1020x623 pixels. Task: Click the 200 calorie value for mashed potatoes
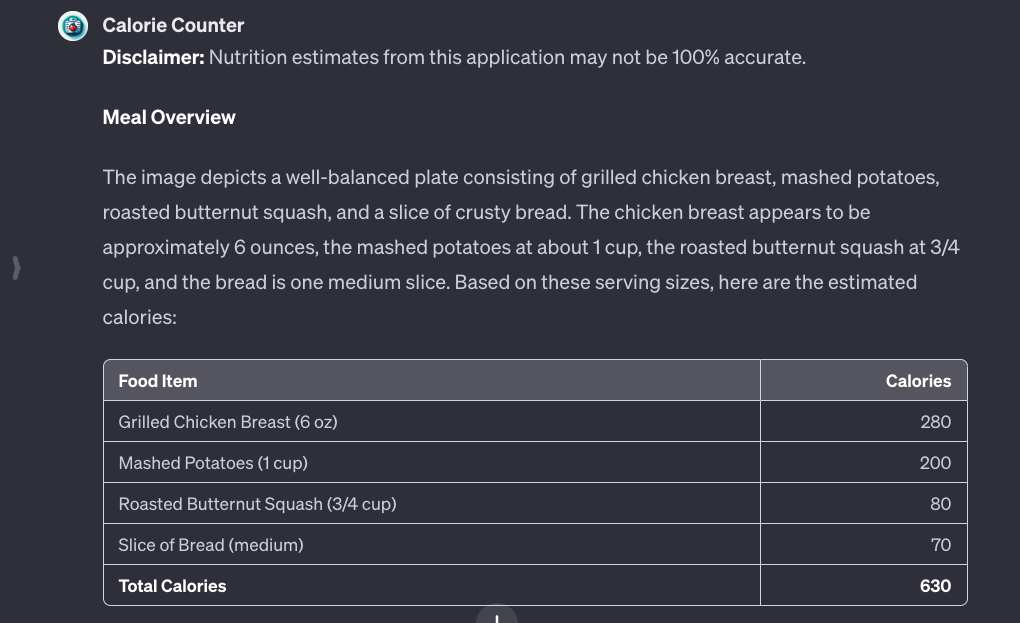(x=935, y=463)
